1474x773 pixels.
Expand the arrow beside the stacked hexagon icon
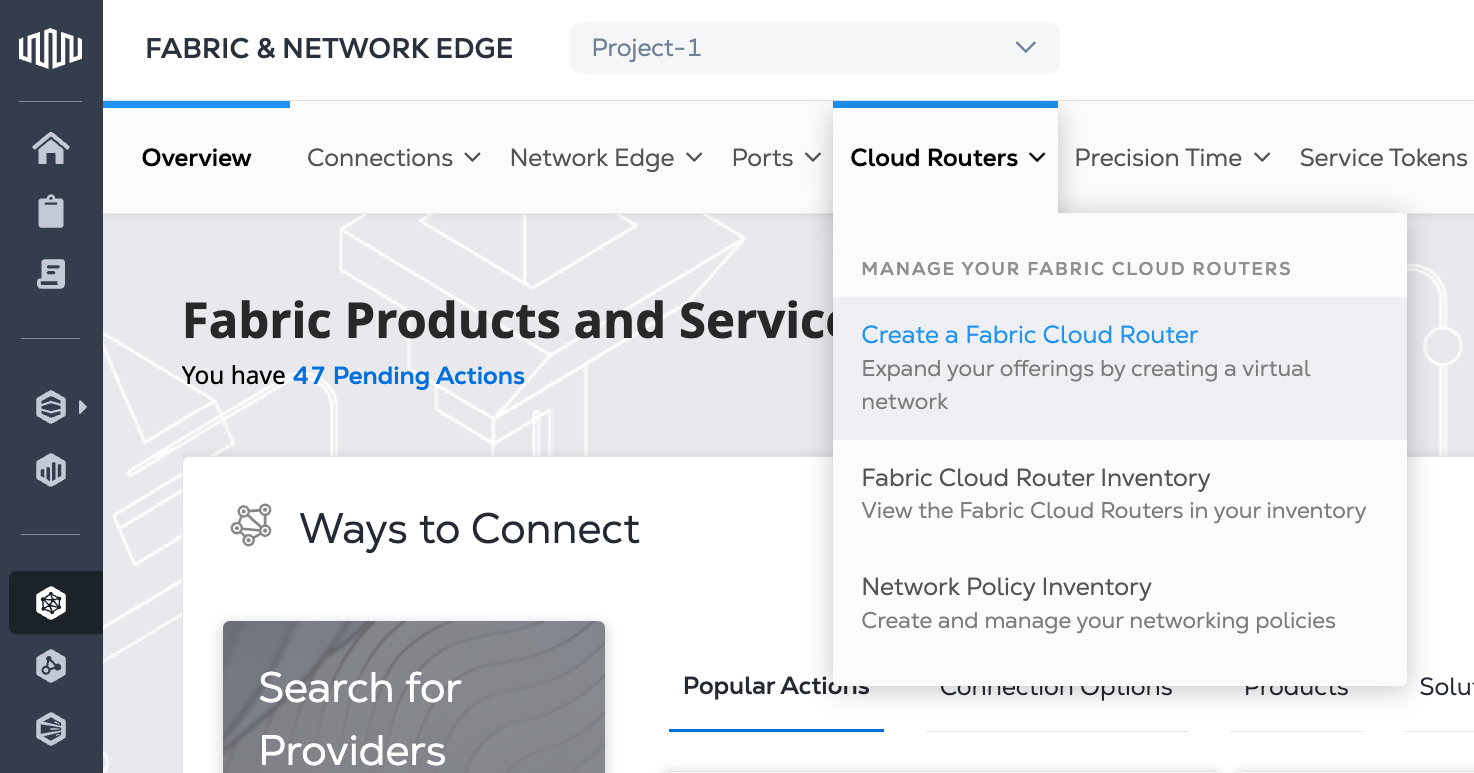tap(83, 407)
